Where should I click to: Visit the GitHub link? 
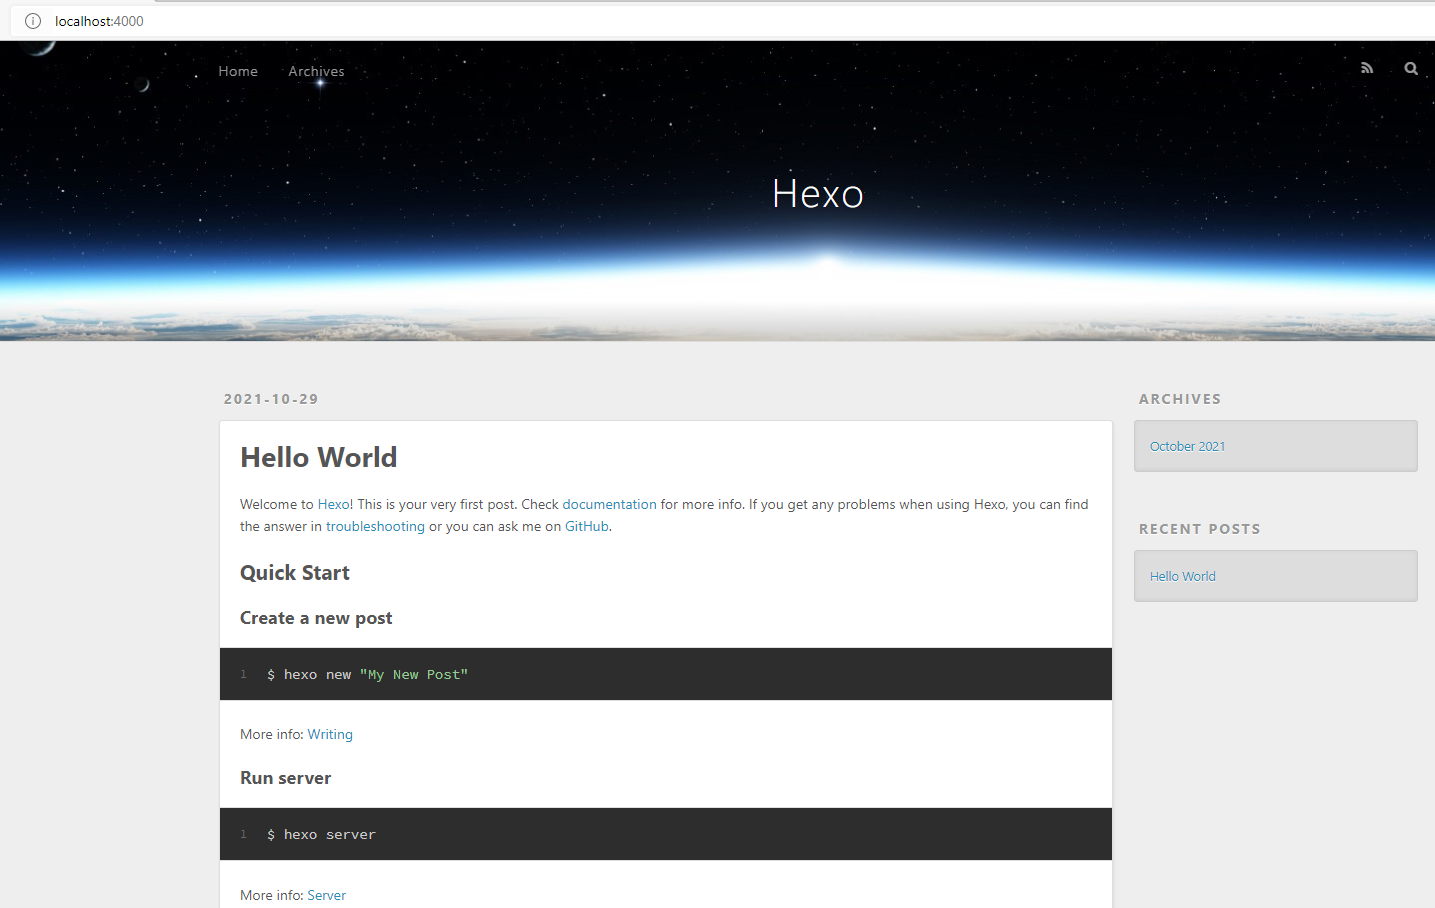click(587, 526)
